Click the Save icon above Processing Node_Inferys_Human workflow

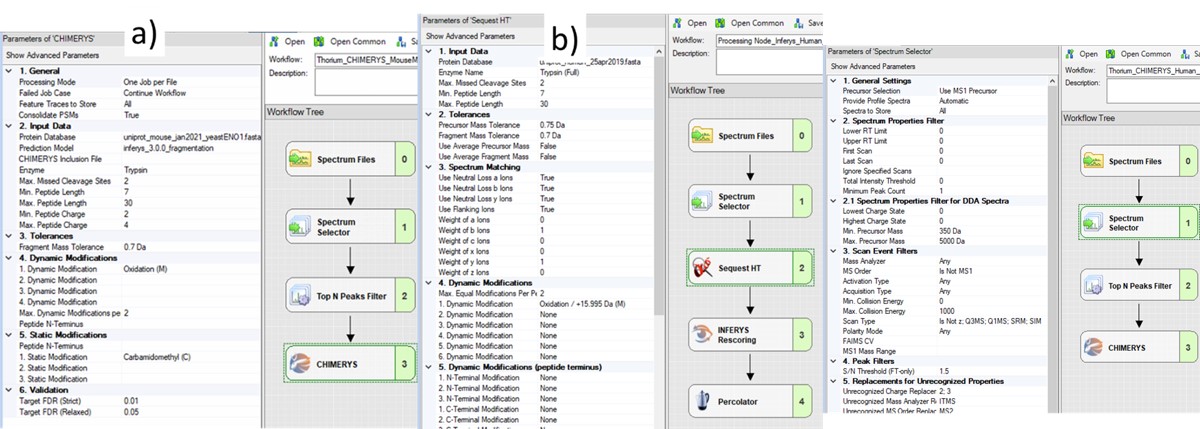click(798, 22)
